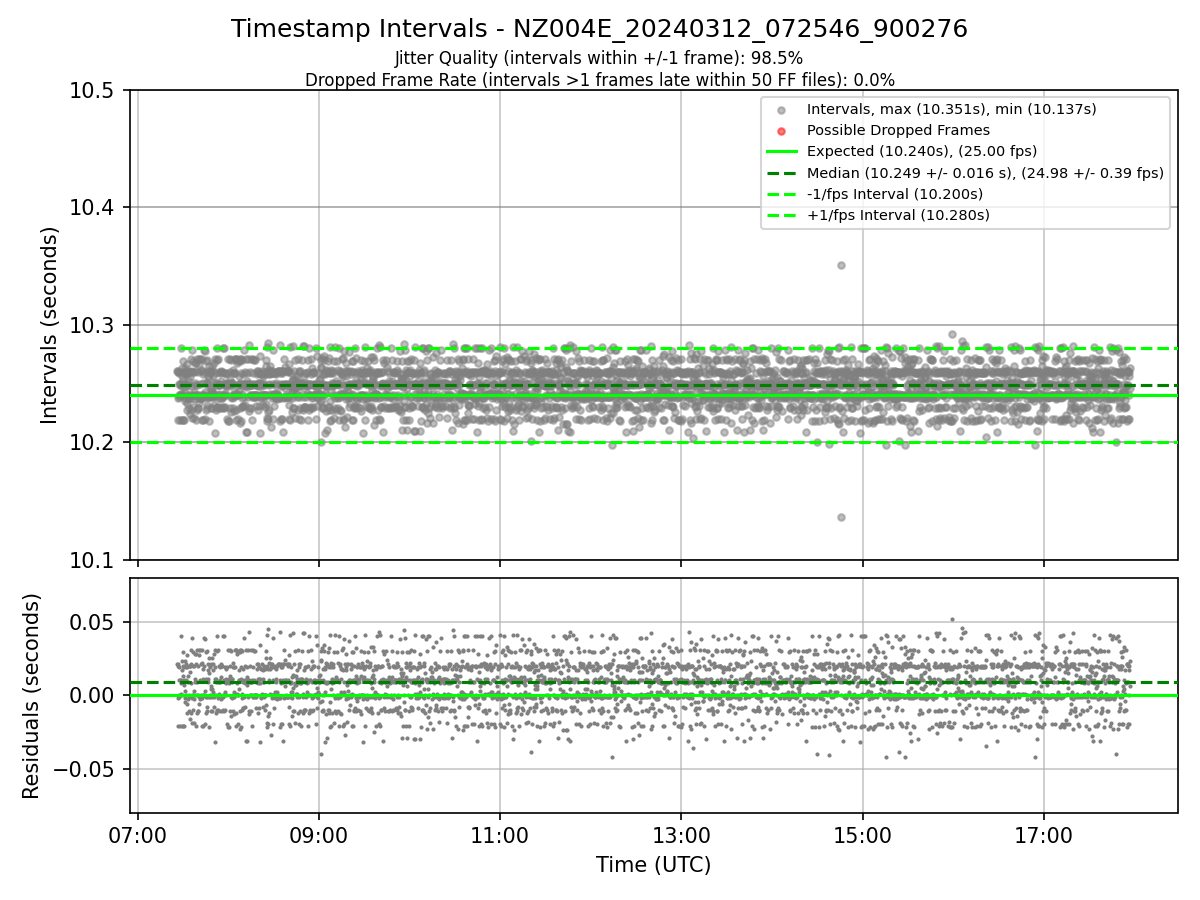
Task: Click legend entry beginning "Median (10.249 +/- 0.016 s)"
Action: click(985, 172)
